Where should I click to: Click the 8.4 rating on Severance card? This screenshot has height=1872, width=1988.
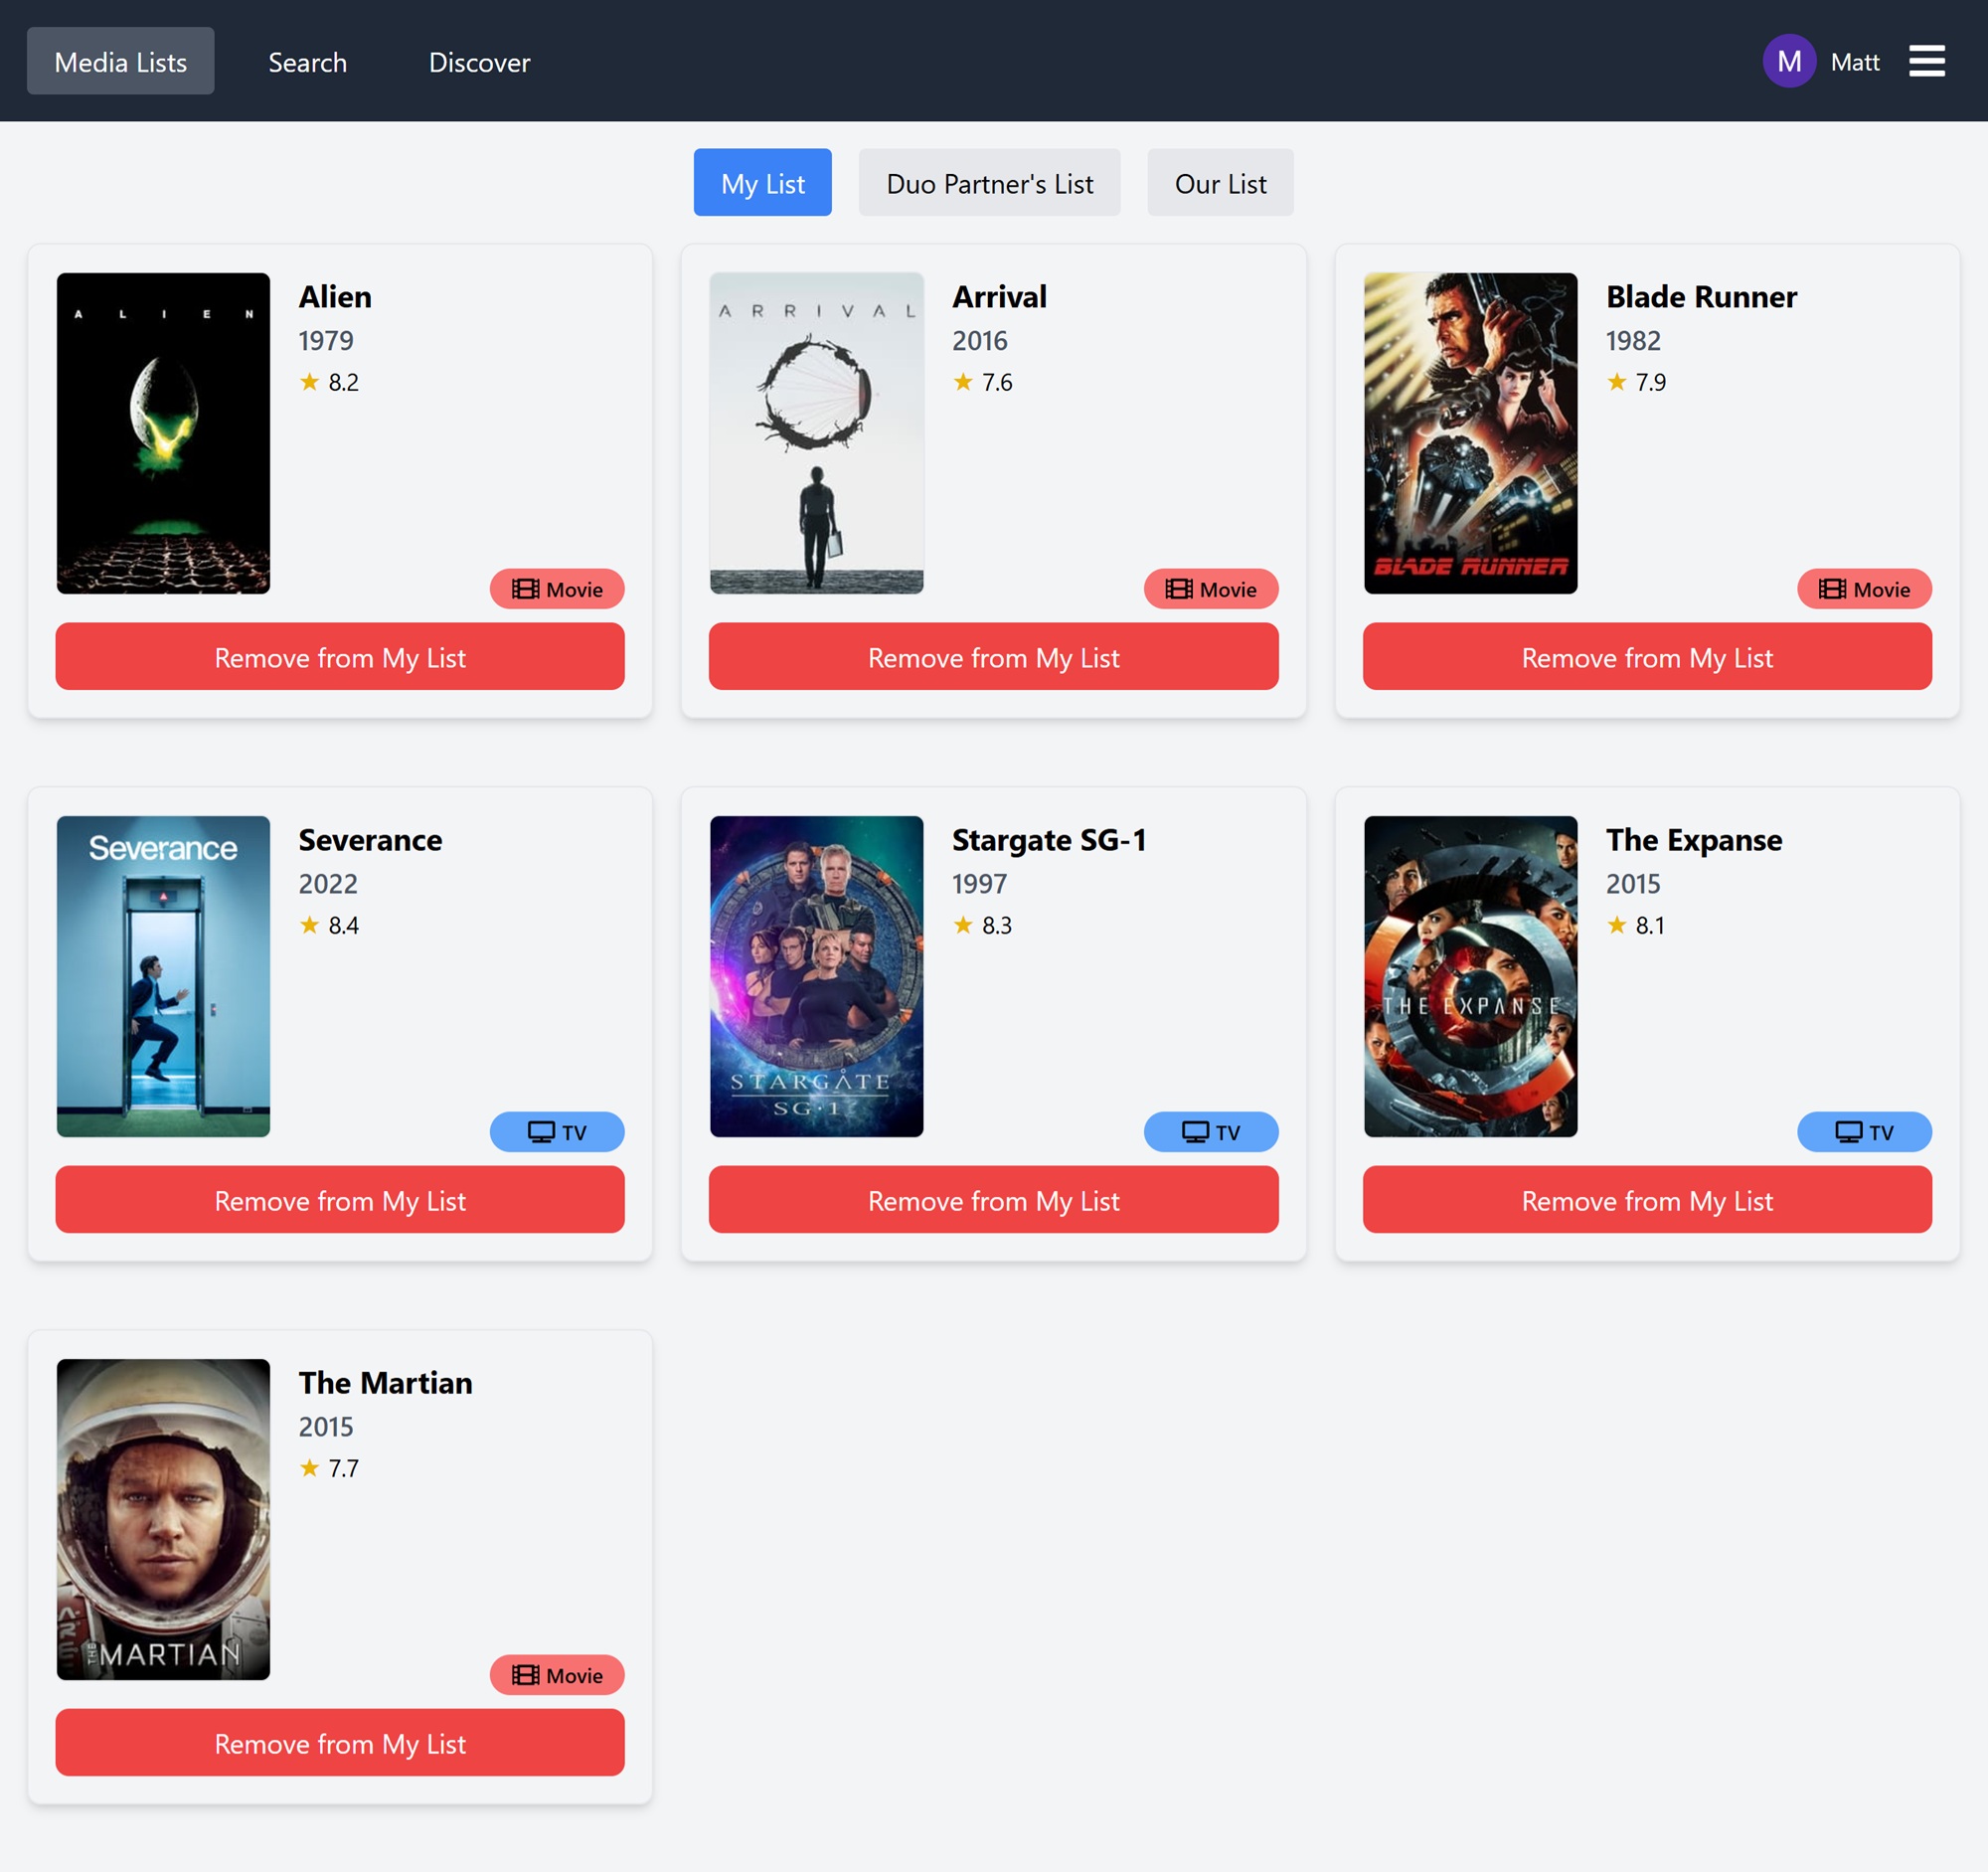point(344,925)
